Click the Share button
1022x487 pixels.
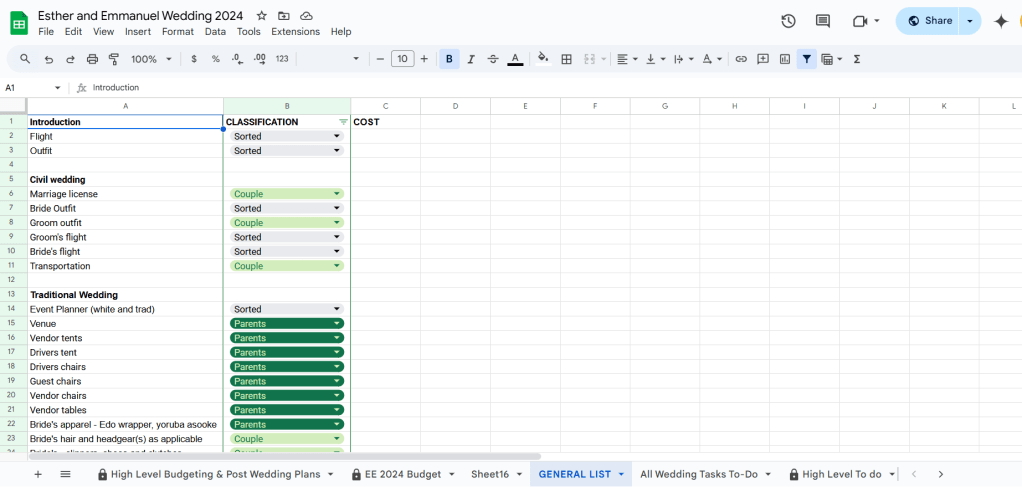(x=930, y=21)
